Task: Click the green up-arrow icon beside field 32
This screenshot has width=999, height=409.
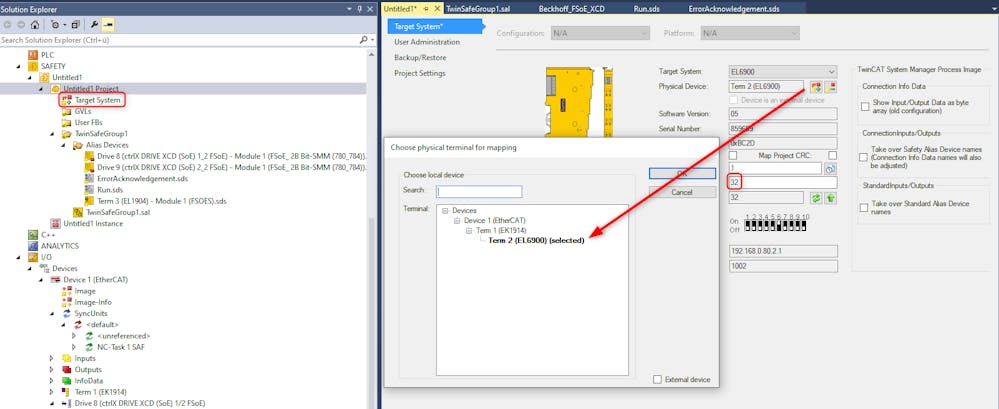Action: [x=831, y=198]
